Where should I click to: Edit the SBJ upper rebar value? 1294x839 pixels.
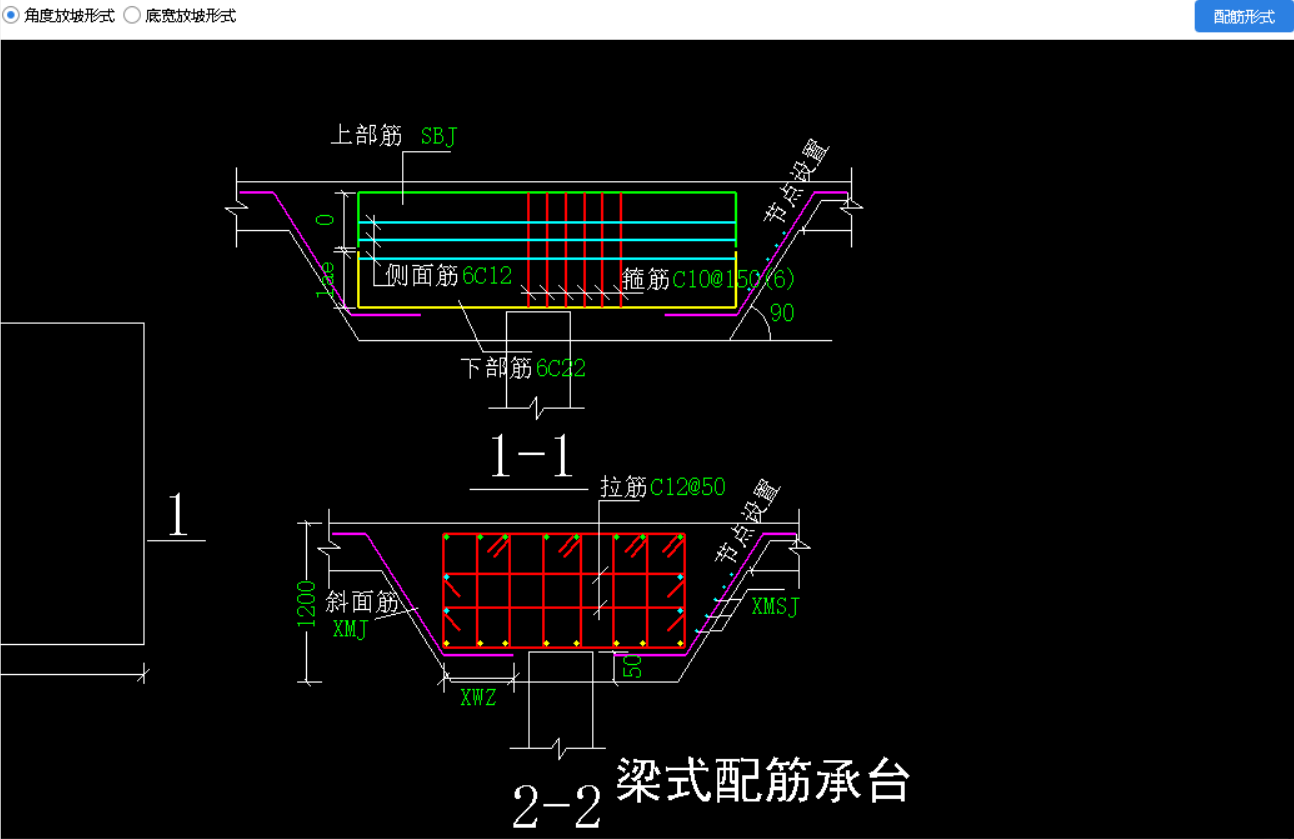pyautogui.click(x=438, y=137)
